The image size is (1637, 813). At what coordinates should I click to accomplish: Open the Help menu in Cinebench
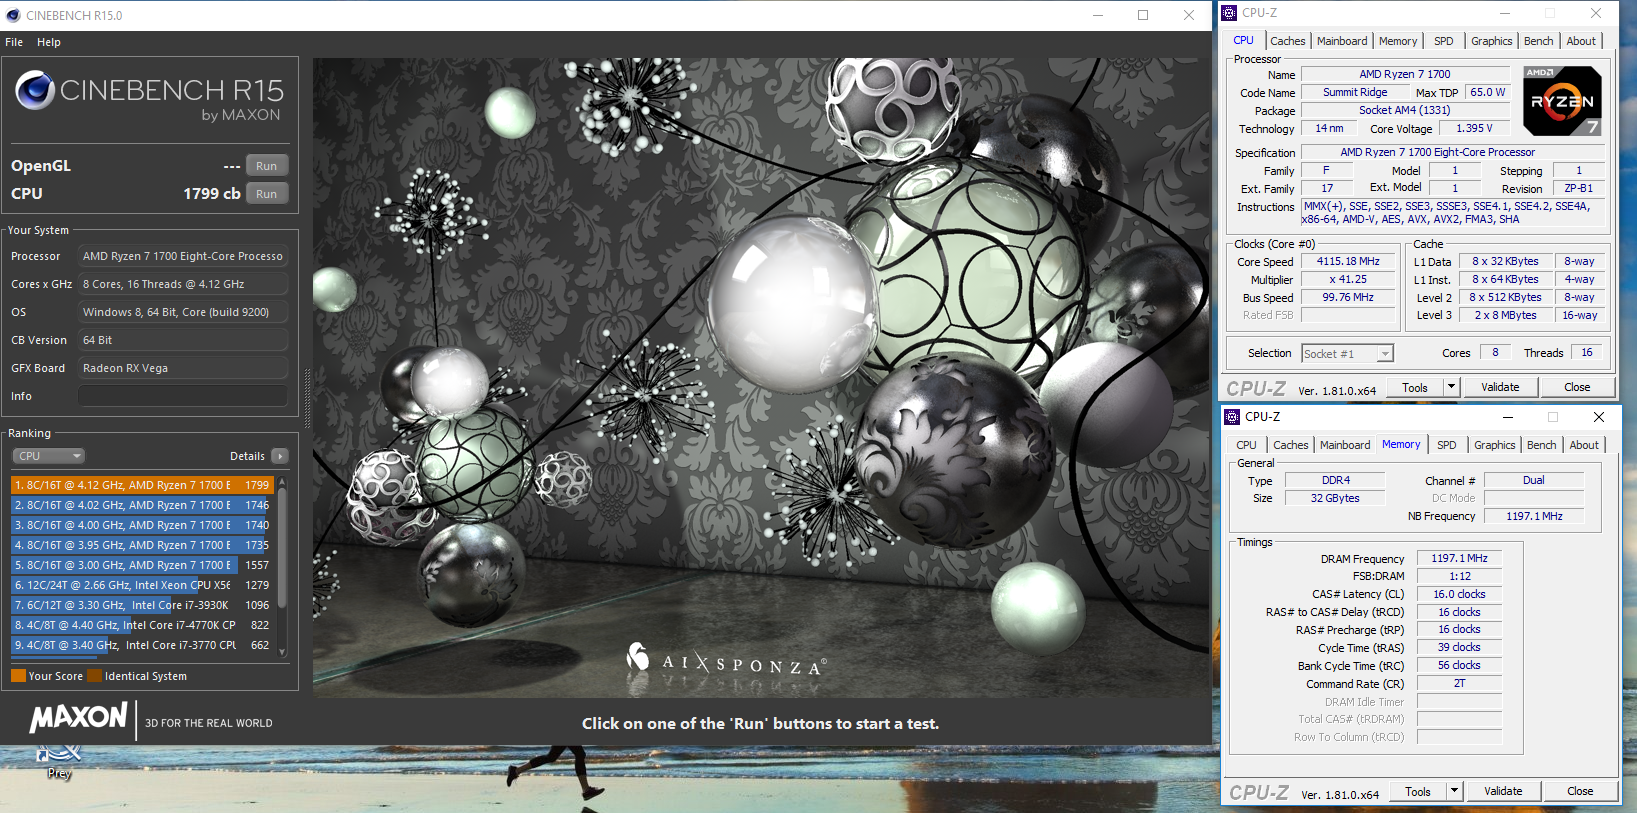tap(49, 42)
